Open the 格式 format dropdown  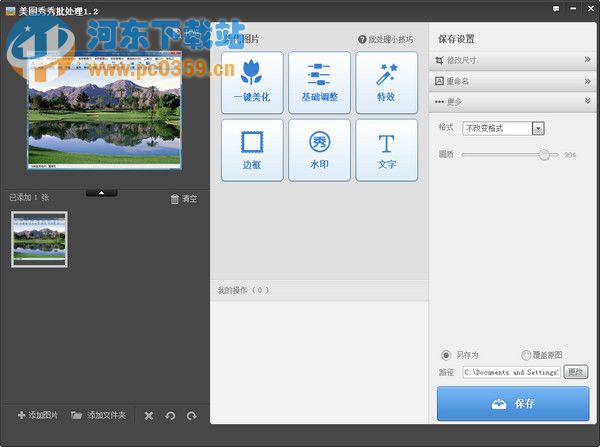coord(503,128)
